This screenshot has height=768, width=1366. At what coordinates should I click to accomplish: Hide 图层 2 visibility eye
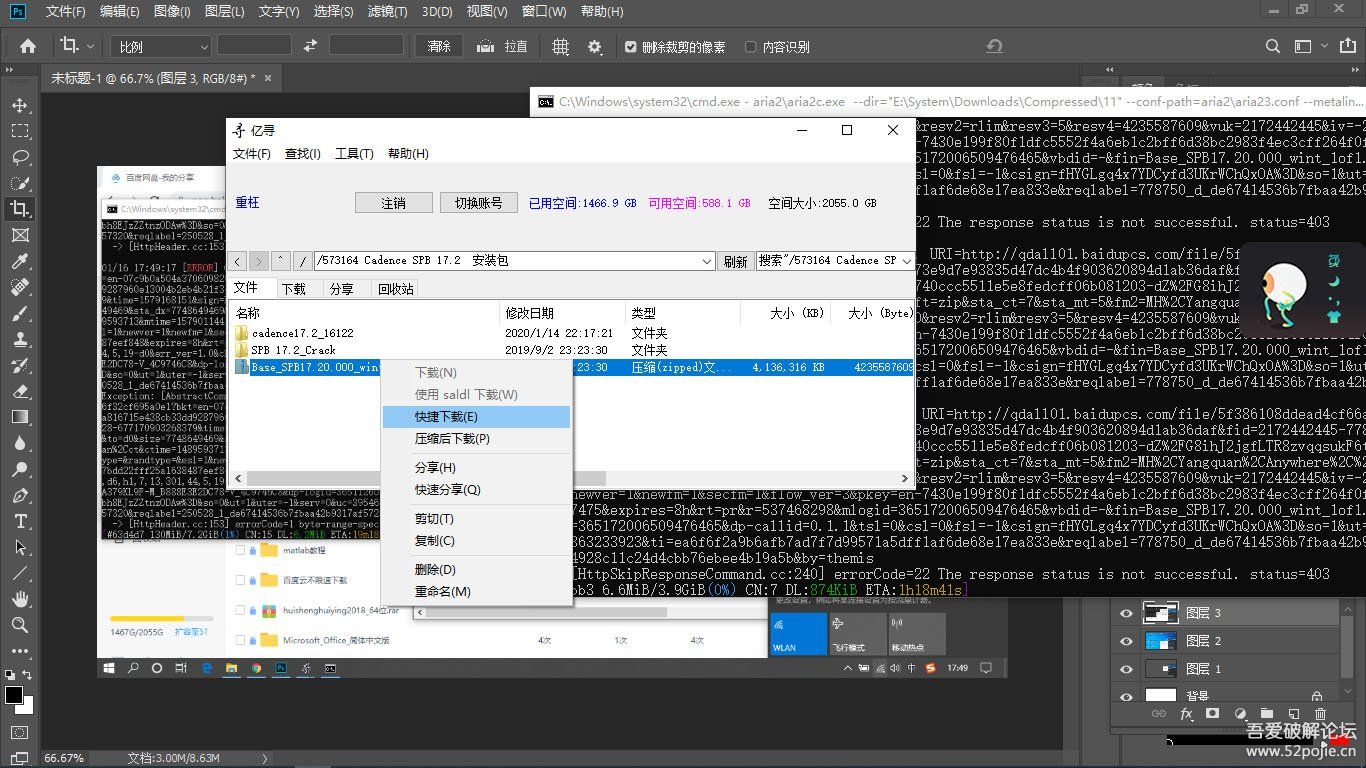click(1127, 641)
